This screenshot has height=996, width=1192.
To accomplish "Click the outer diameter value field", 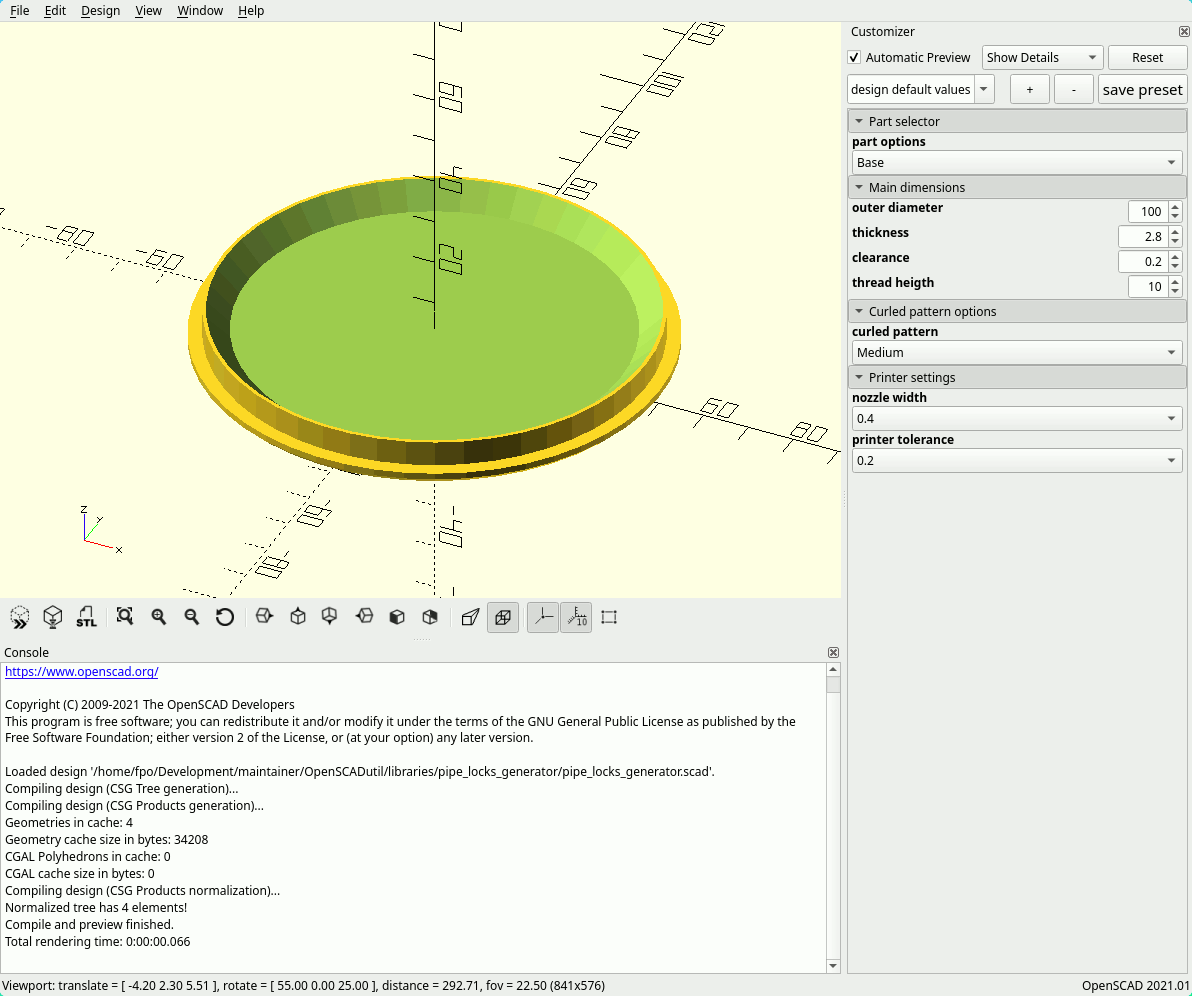I will point(1146,212).
